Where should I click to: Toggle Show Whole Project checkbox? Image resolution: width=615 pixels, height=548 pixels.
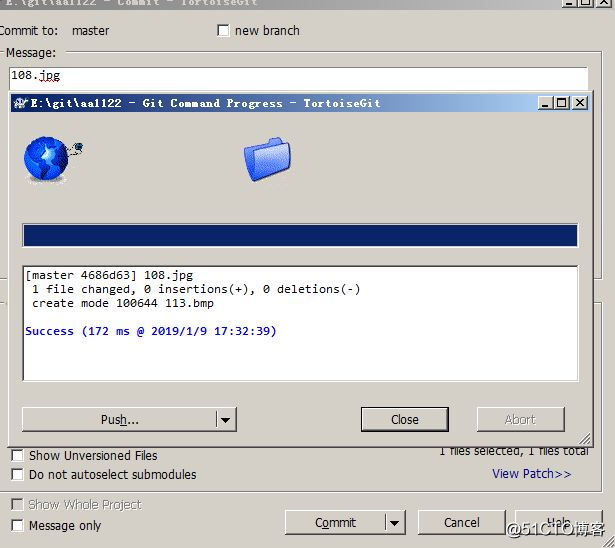click(x=17, y=504)
